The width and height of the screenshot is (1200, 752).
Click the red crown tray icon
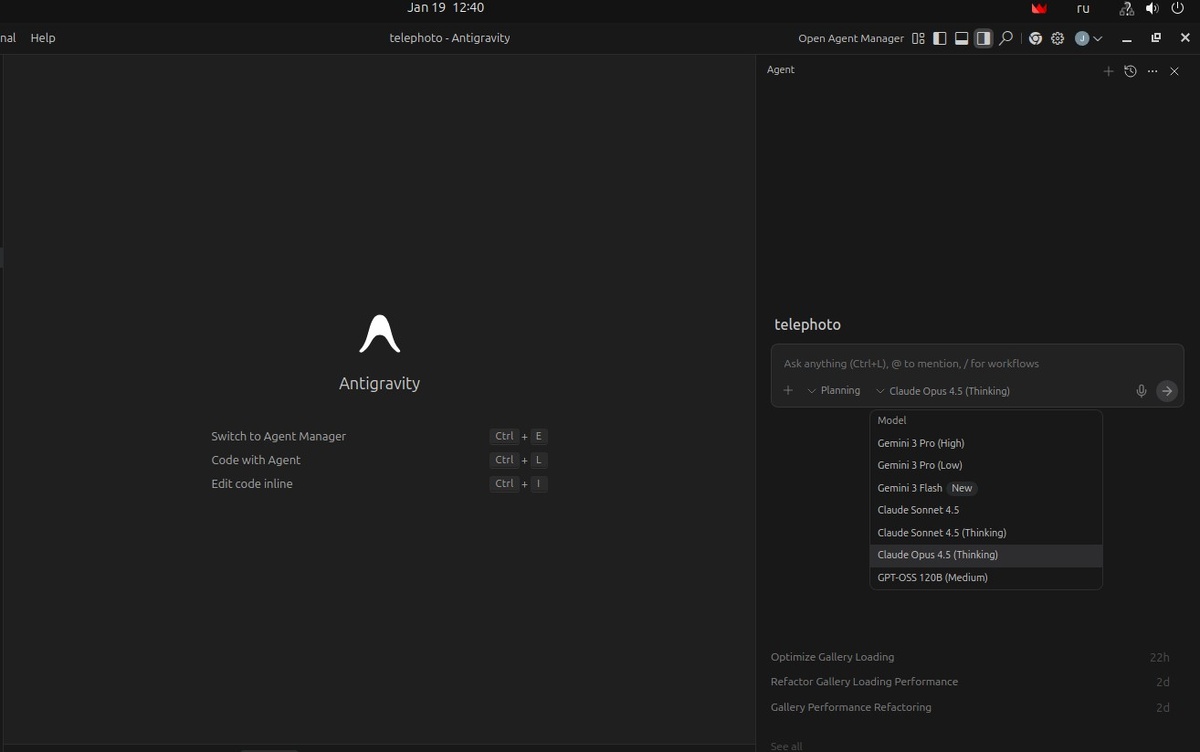[x=1039, y=8]
